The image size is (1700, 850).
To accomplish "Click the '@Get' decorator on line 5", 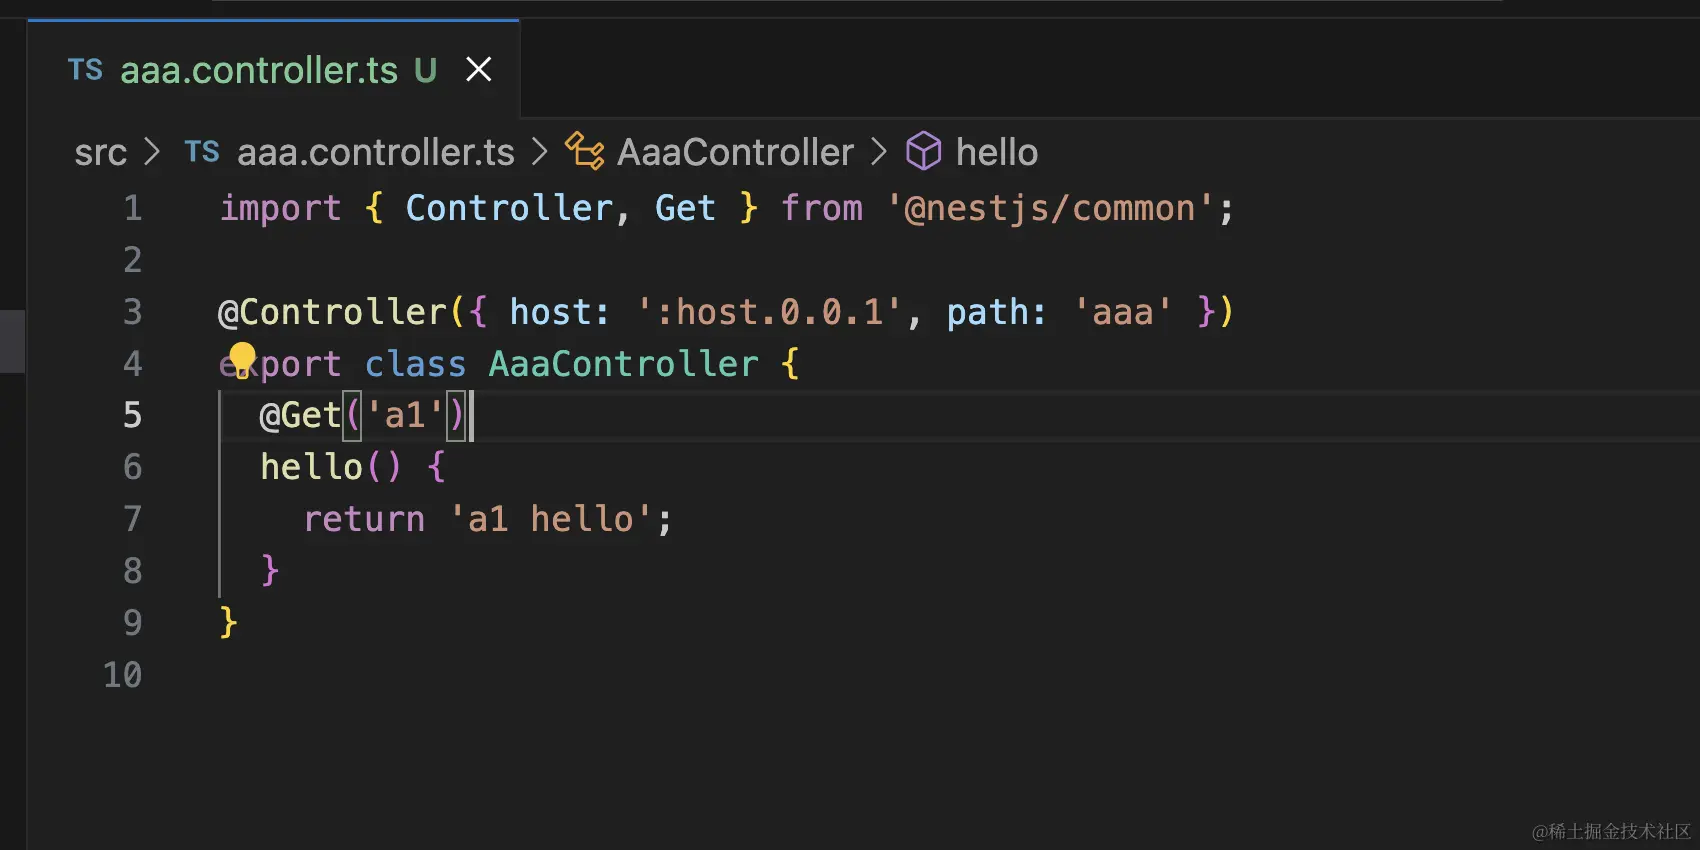I will coord(300,415).
